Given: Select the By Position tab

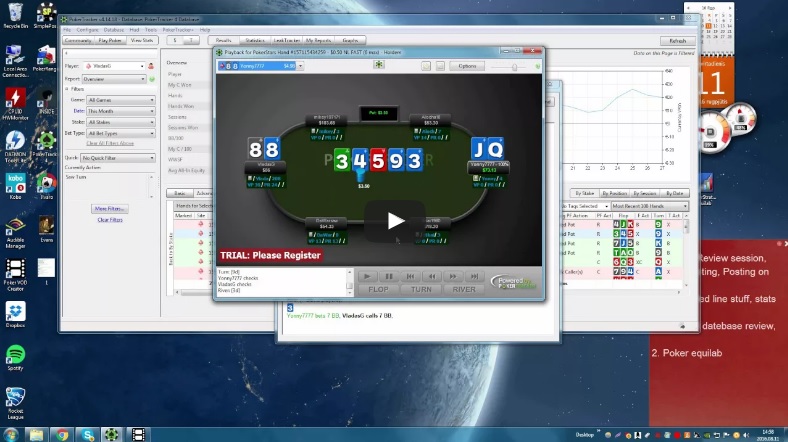Looking at the screenshot, I should pos(614,193).
